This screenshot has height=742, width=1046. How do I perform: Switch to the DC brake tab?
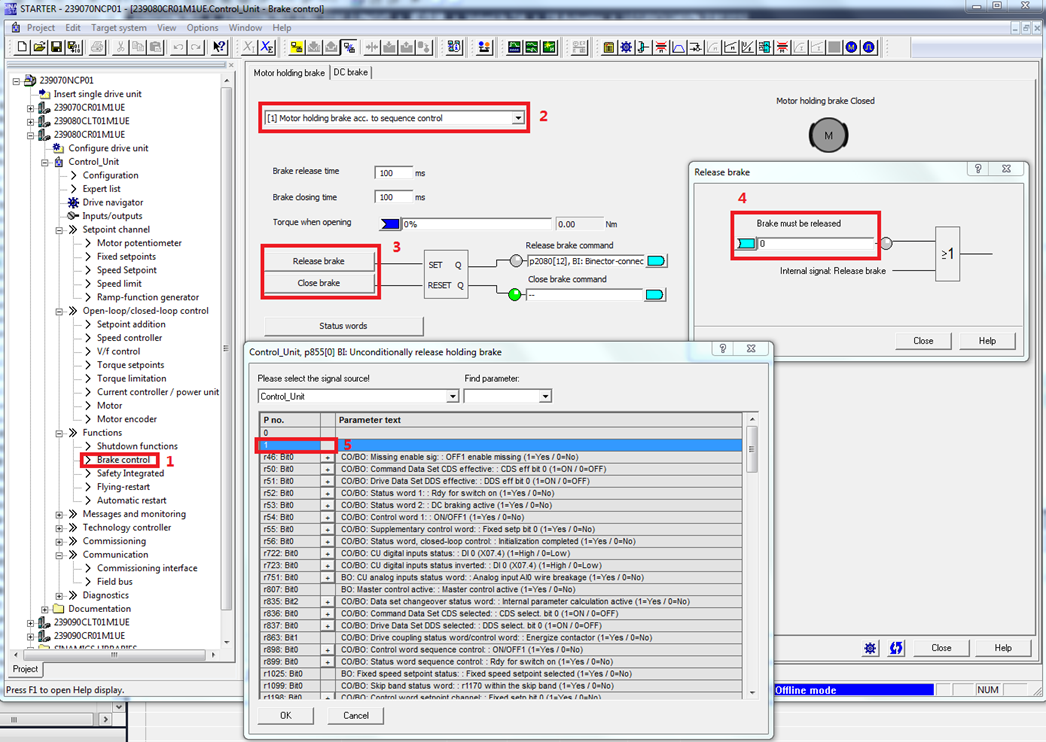(x=351, y=73)
